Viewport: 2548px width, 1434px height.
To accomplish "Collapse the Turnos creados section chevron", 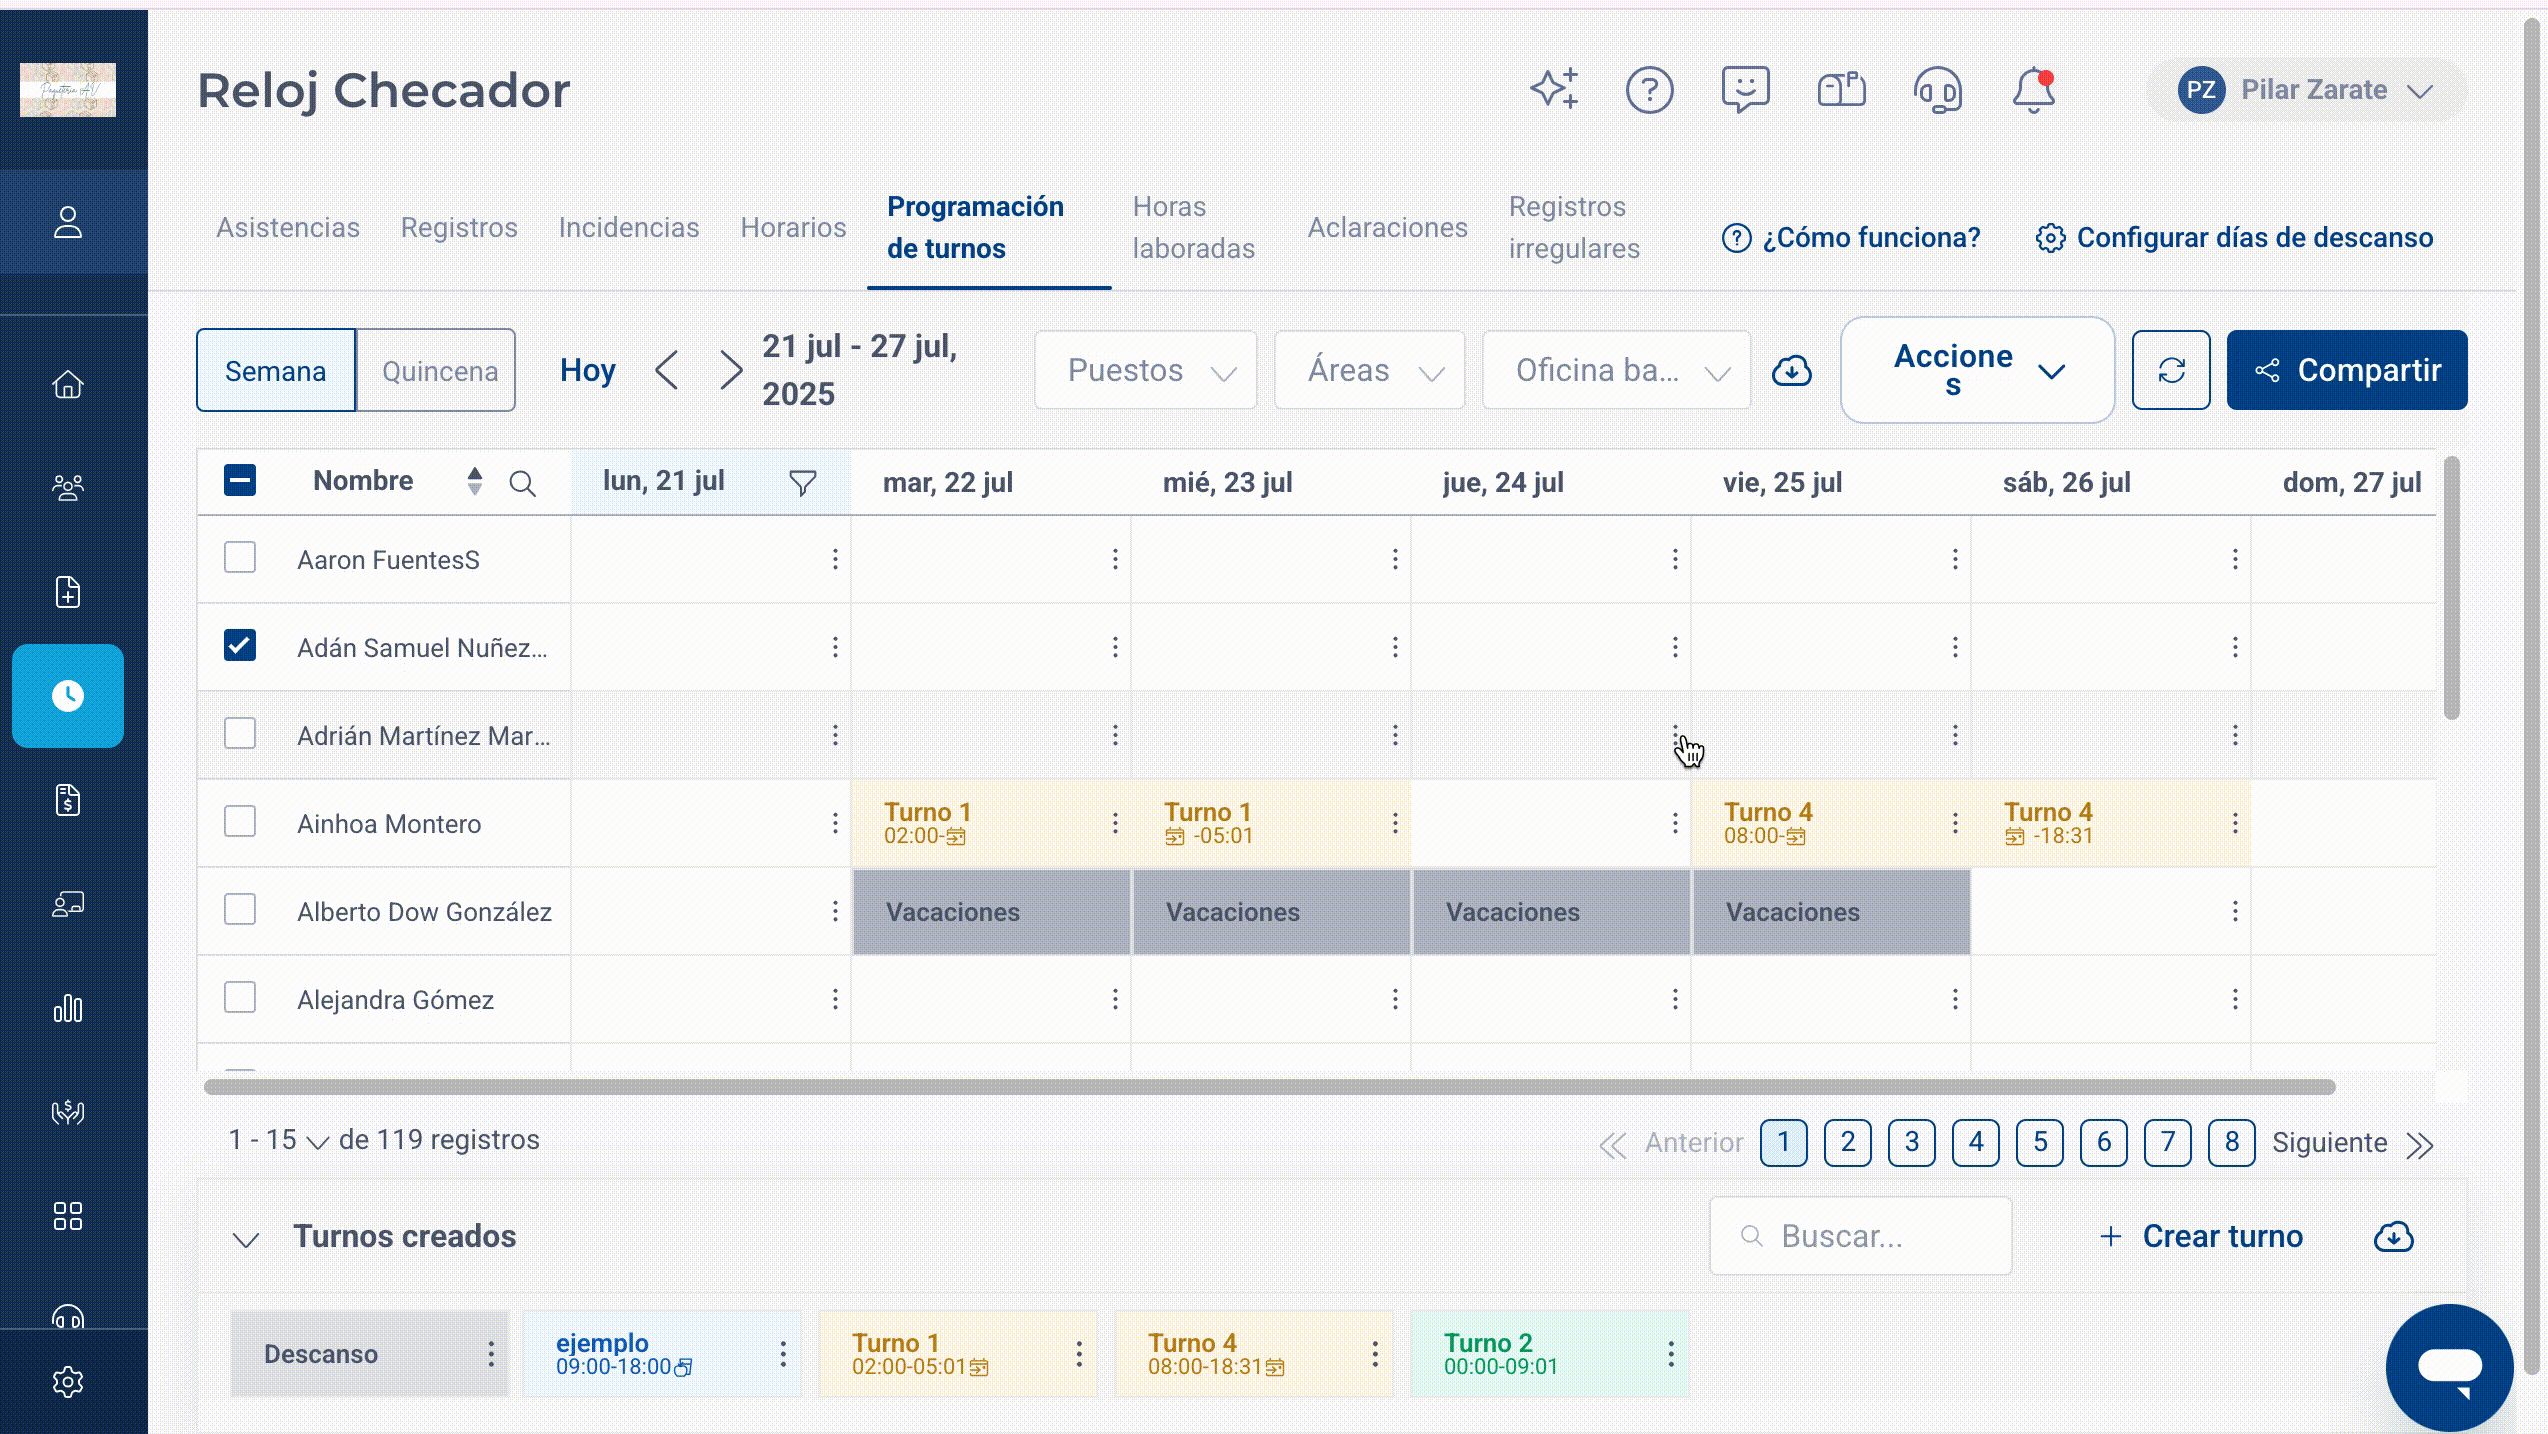I will pyautogui.click(x=246, y=1239).
